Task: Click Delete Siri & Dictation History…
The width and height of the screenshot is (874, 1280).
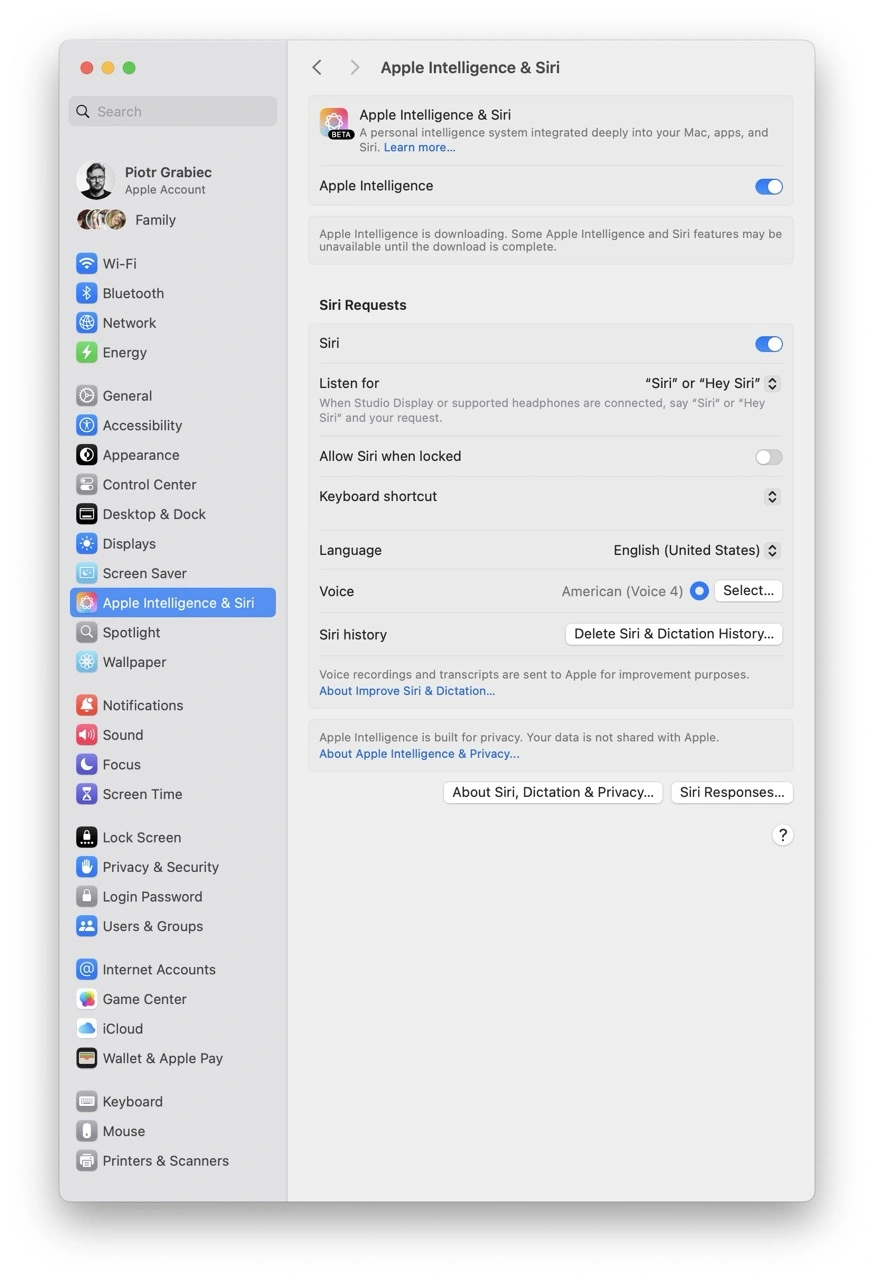Action: pyautogui.click(x=674, y=634)
